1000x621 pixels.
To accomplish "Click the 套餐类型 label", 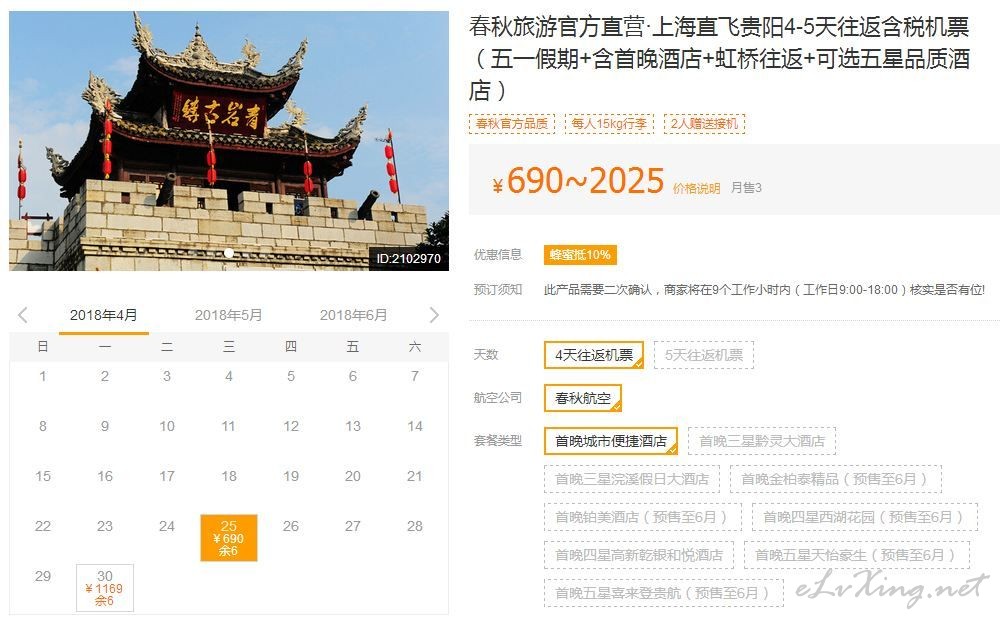I will (x=497, y=441).
